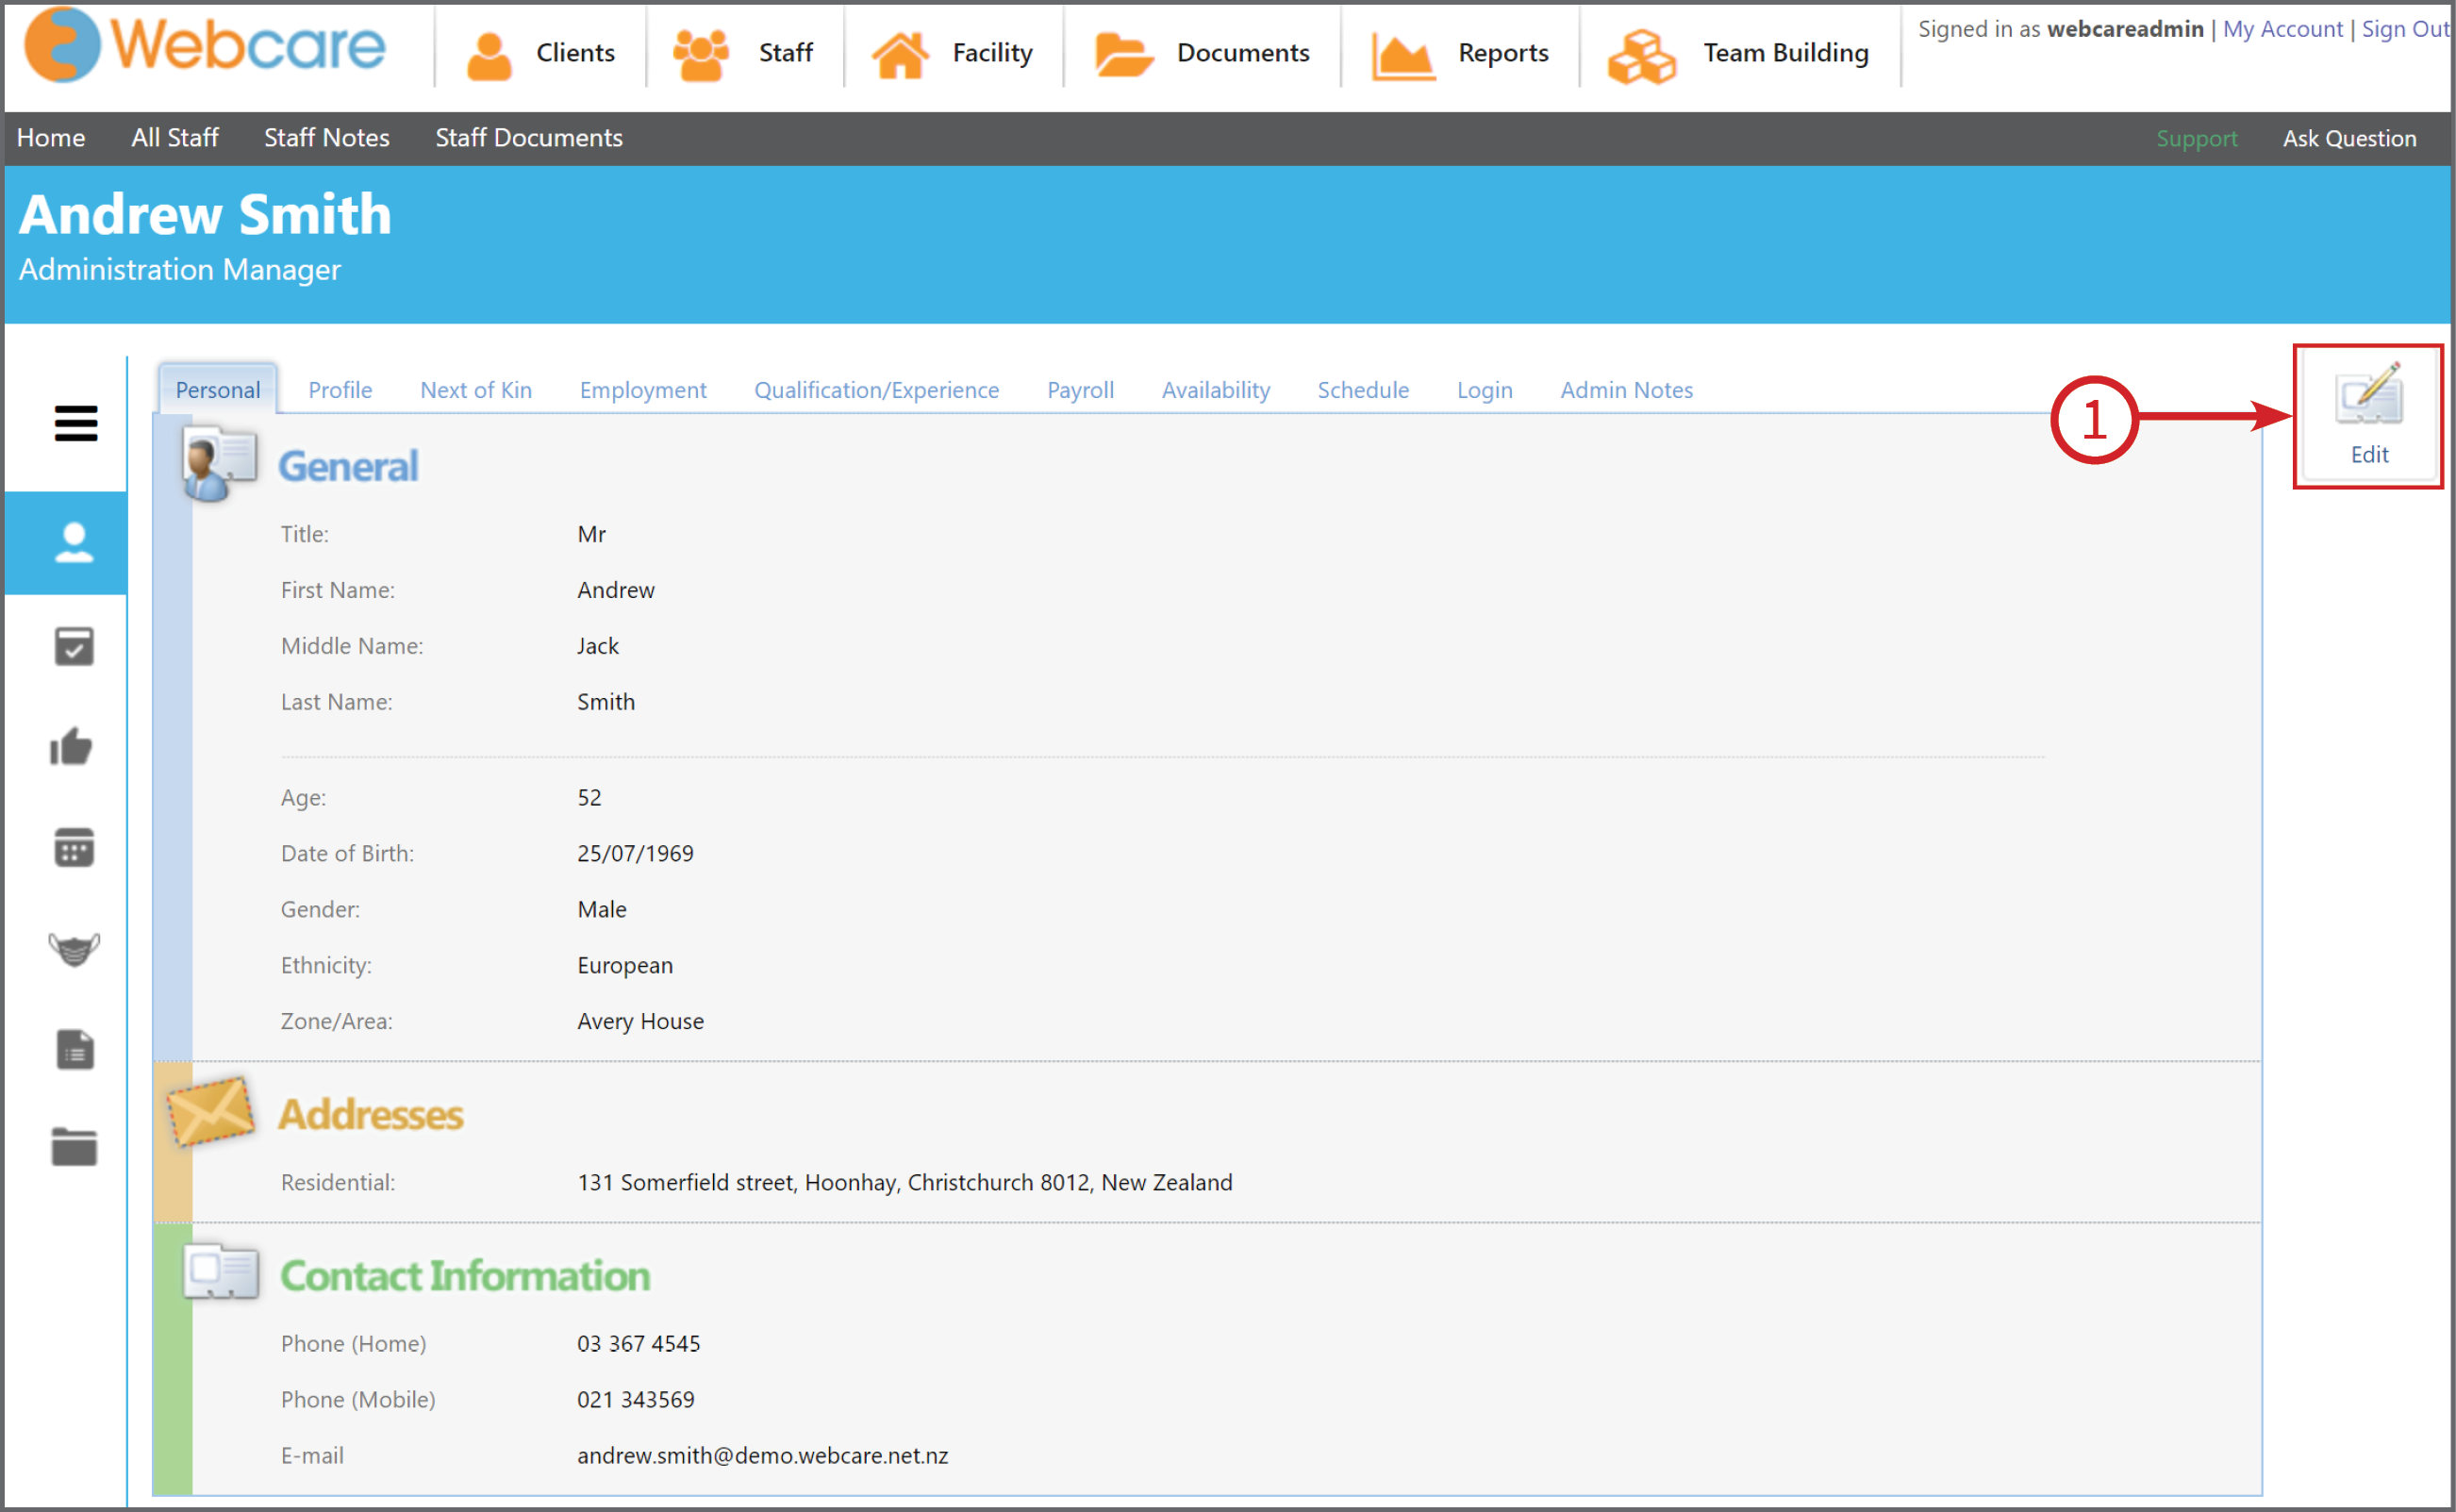Open the Facility house icon

900,54
